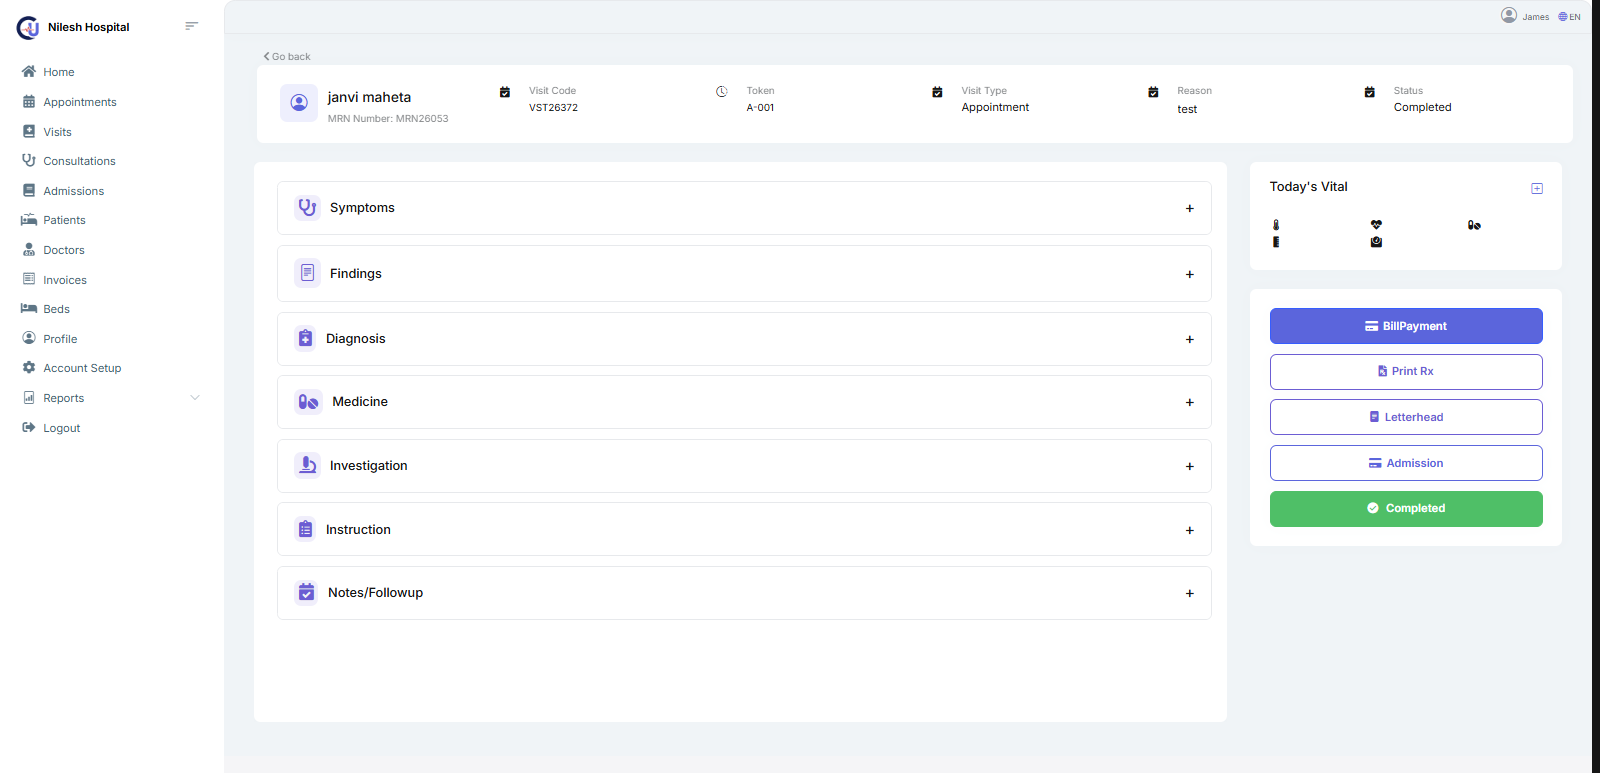Screen dimensions: 1600x773
Task: Click the BillPayment button
Action: (1406, 326)
